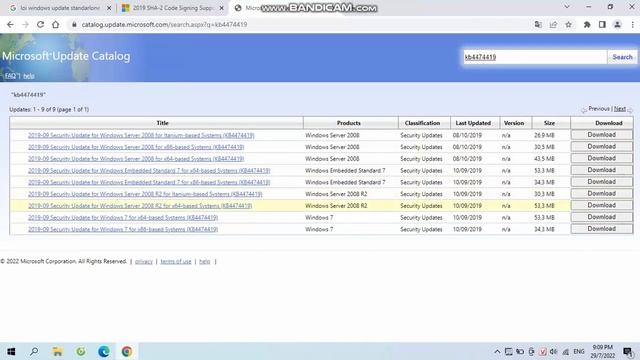Download the Server 2008 R2 Itanium update
This screenshot has width=640, height=360.
(602, 194)
